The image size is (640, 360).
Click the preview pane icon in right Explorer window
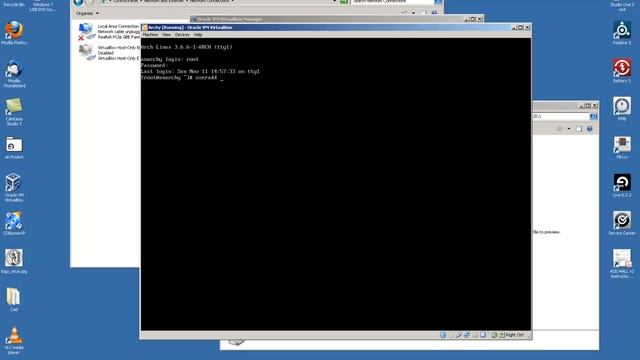coord(579,129)
